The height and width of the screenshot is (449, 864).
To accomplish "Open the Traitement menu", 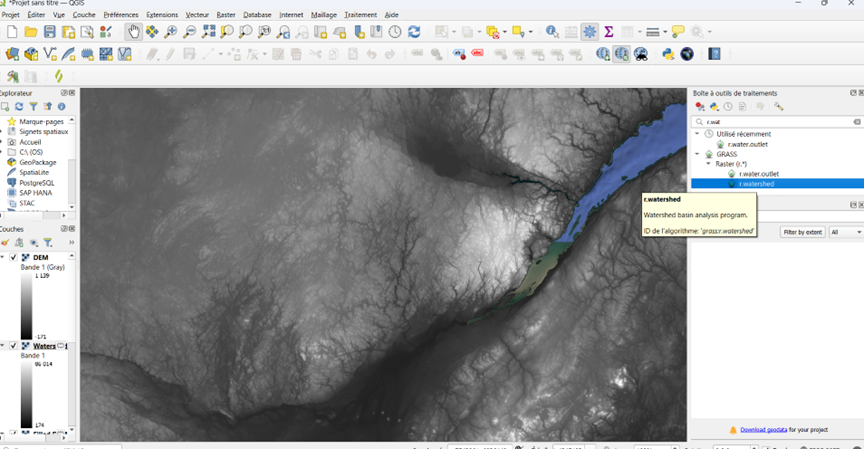I will (360, 15).
